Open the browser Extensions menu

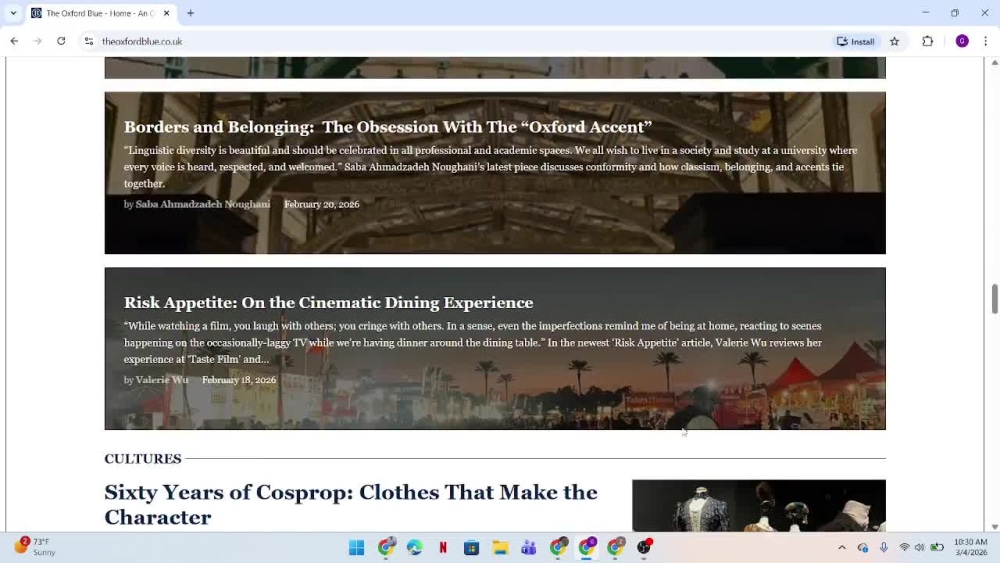point(927,41)
